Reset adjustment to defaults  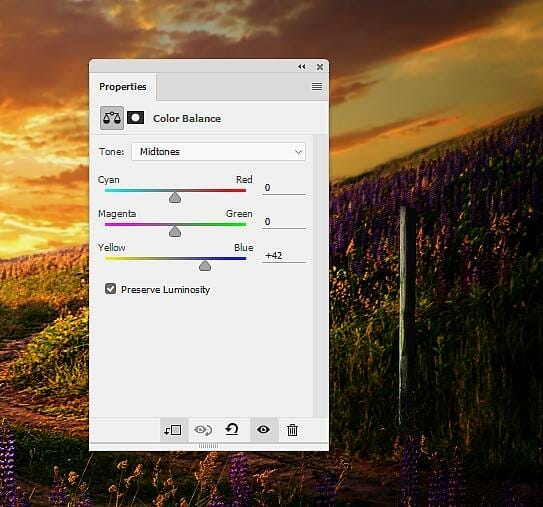[x=232, y=429]
